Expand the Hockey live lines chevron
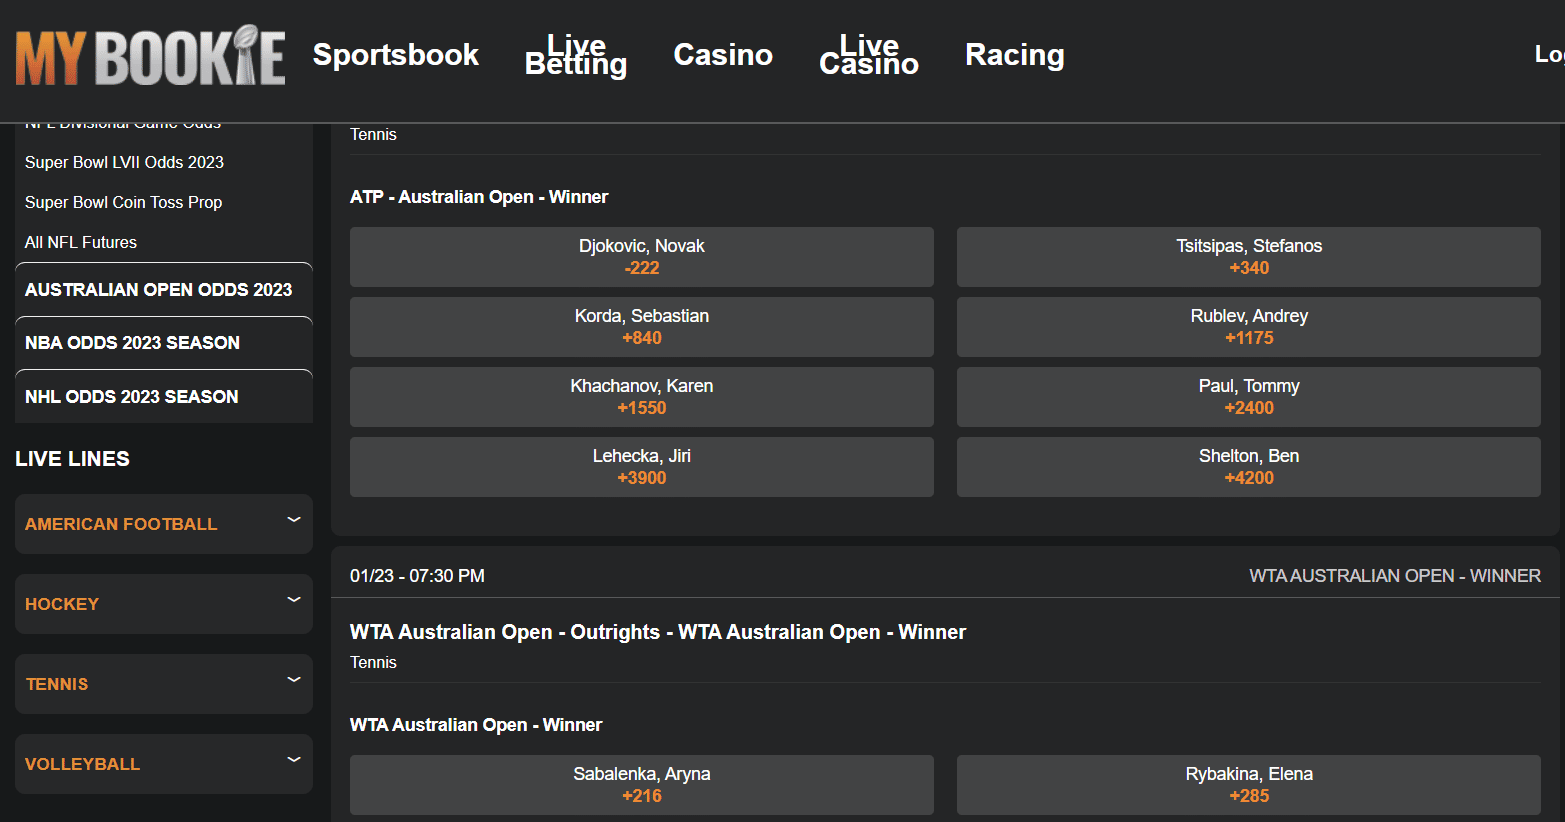This screenshot has height=822, width=1565. pyautogui.click(x=294, y=600)
